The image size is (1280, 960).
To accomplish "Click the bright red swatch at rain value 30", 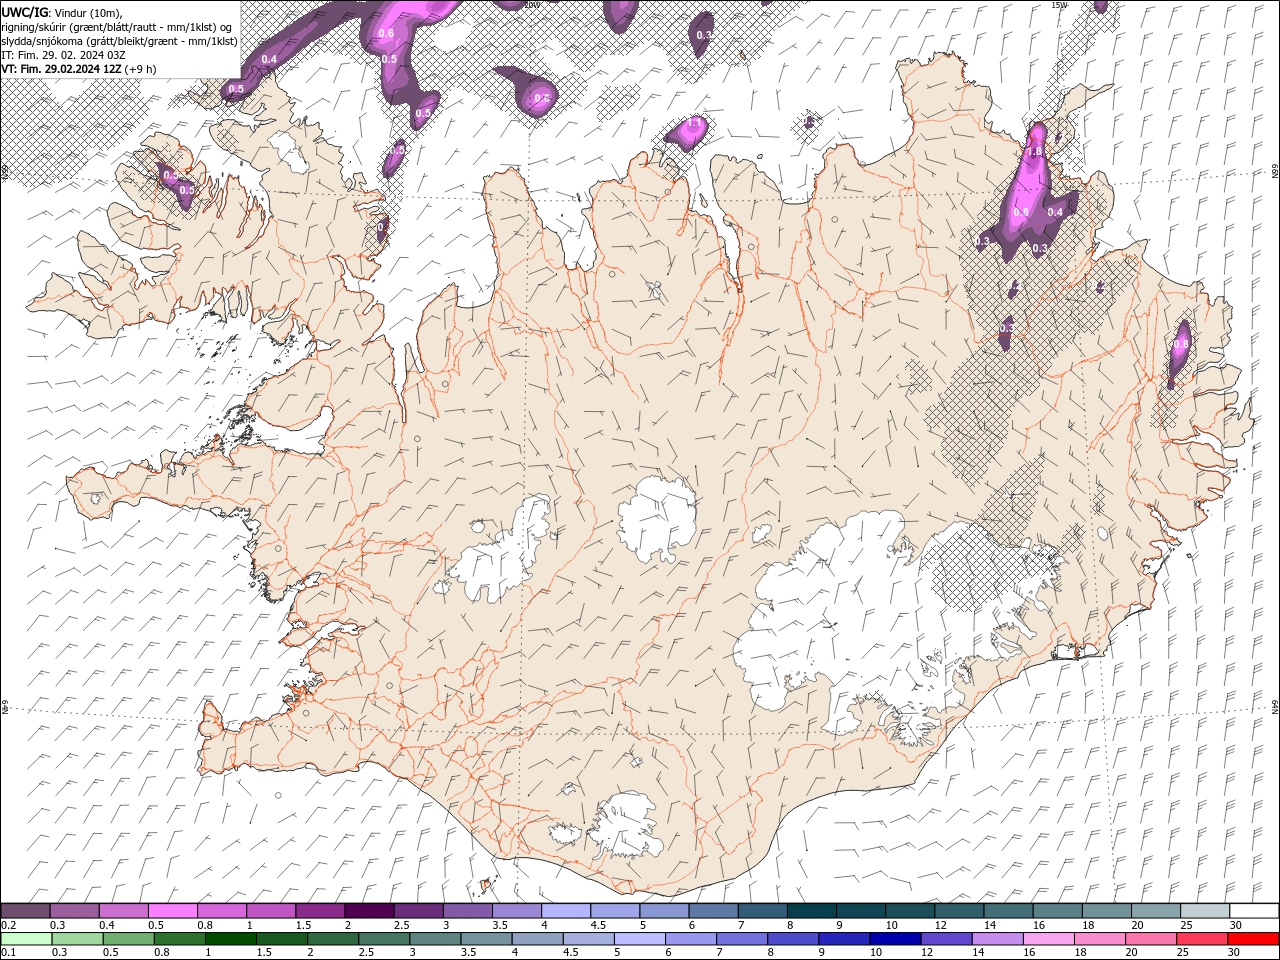I will coord(1253,940).
